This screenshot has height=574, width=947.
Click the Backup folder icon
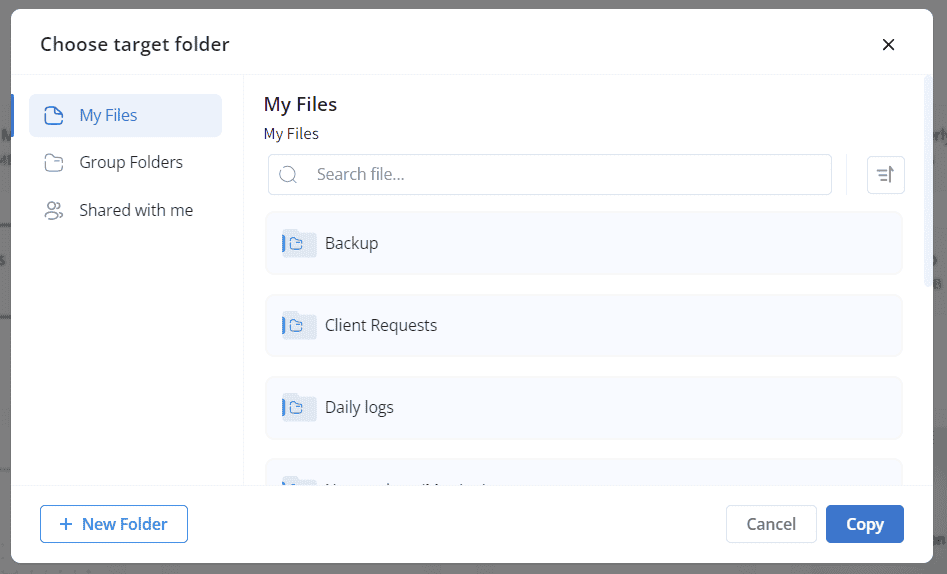299,243
